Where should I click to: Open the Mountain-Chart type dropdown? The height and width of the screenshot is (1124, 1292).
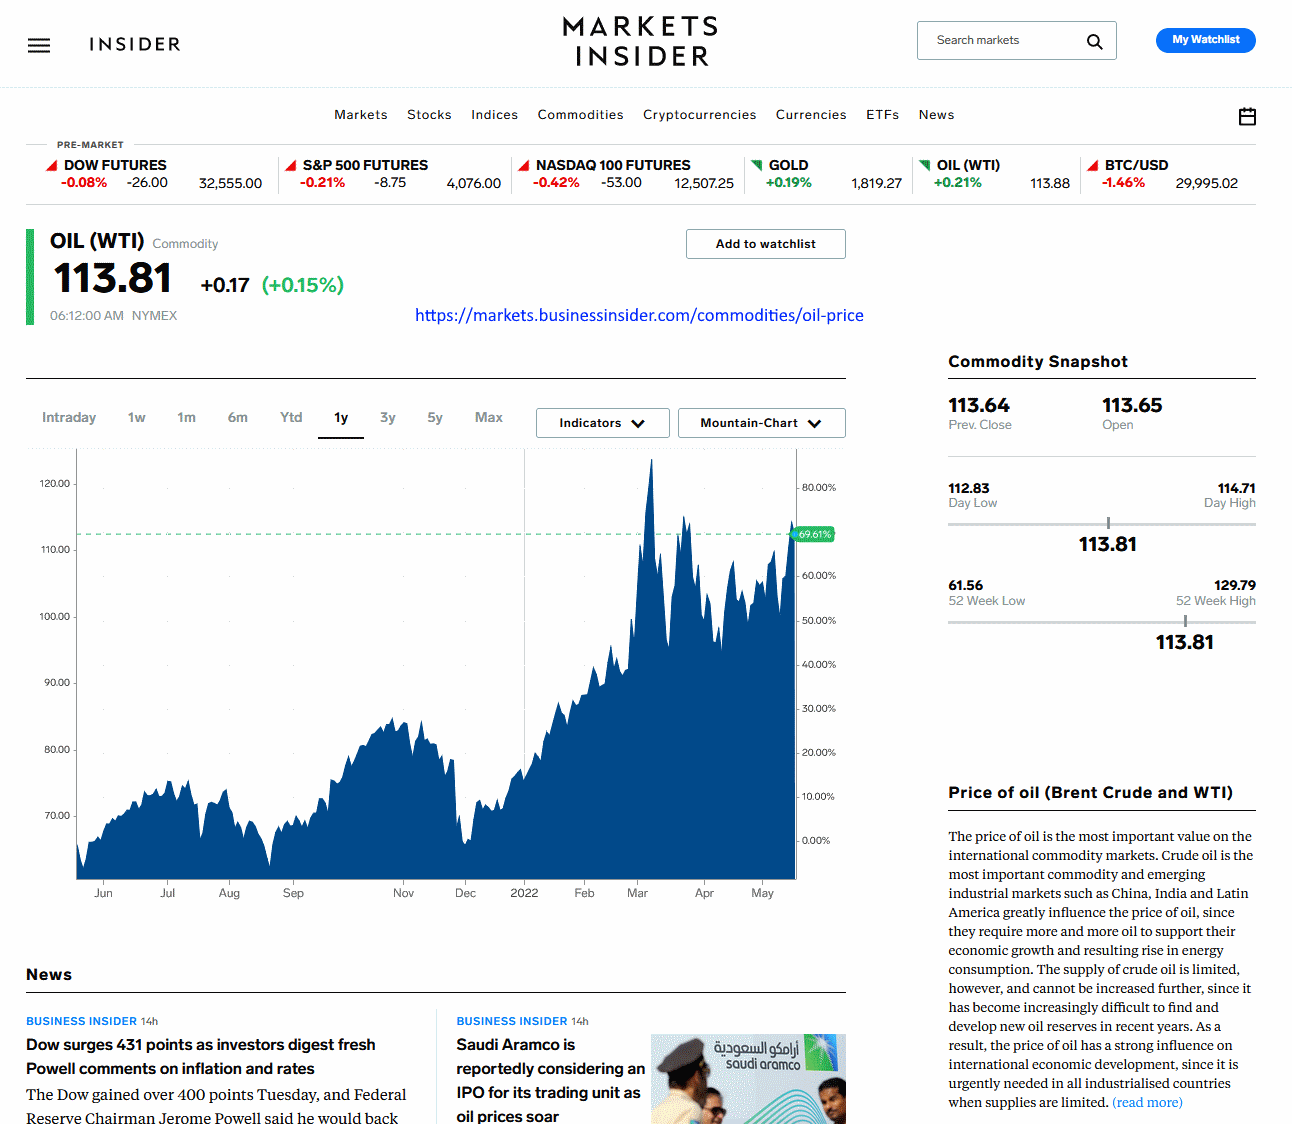click(761, 423)
